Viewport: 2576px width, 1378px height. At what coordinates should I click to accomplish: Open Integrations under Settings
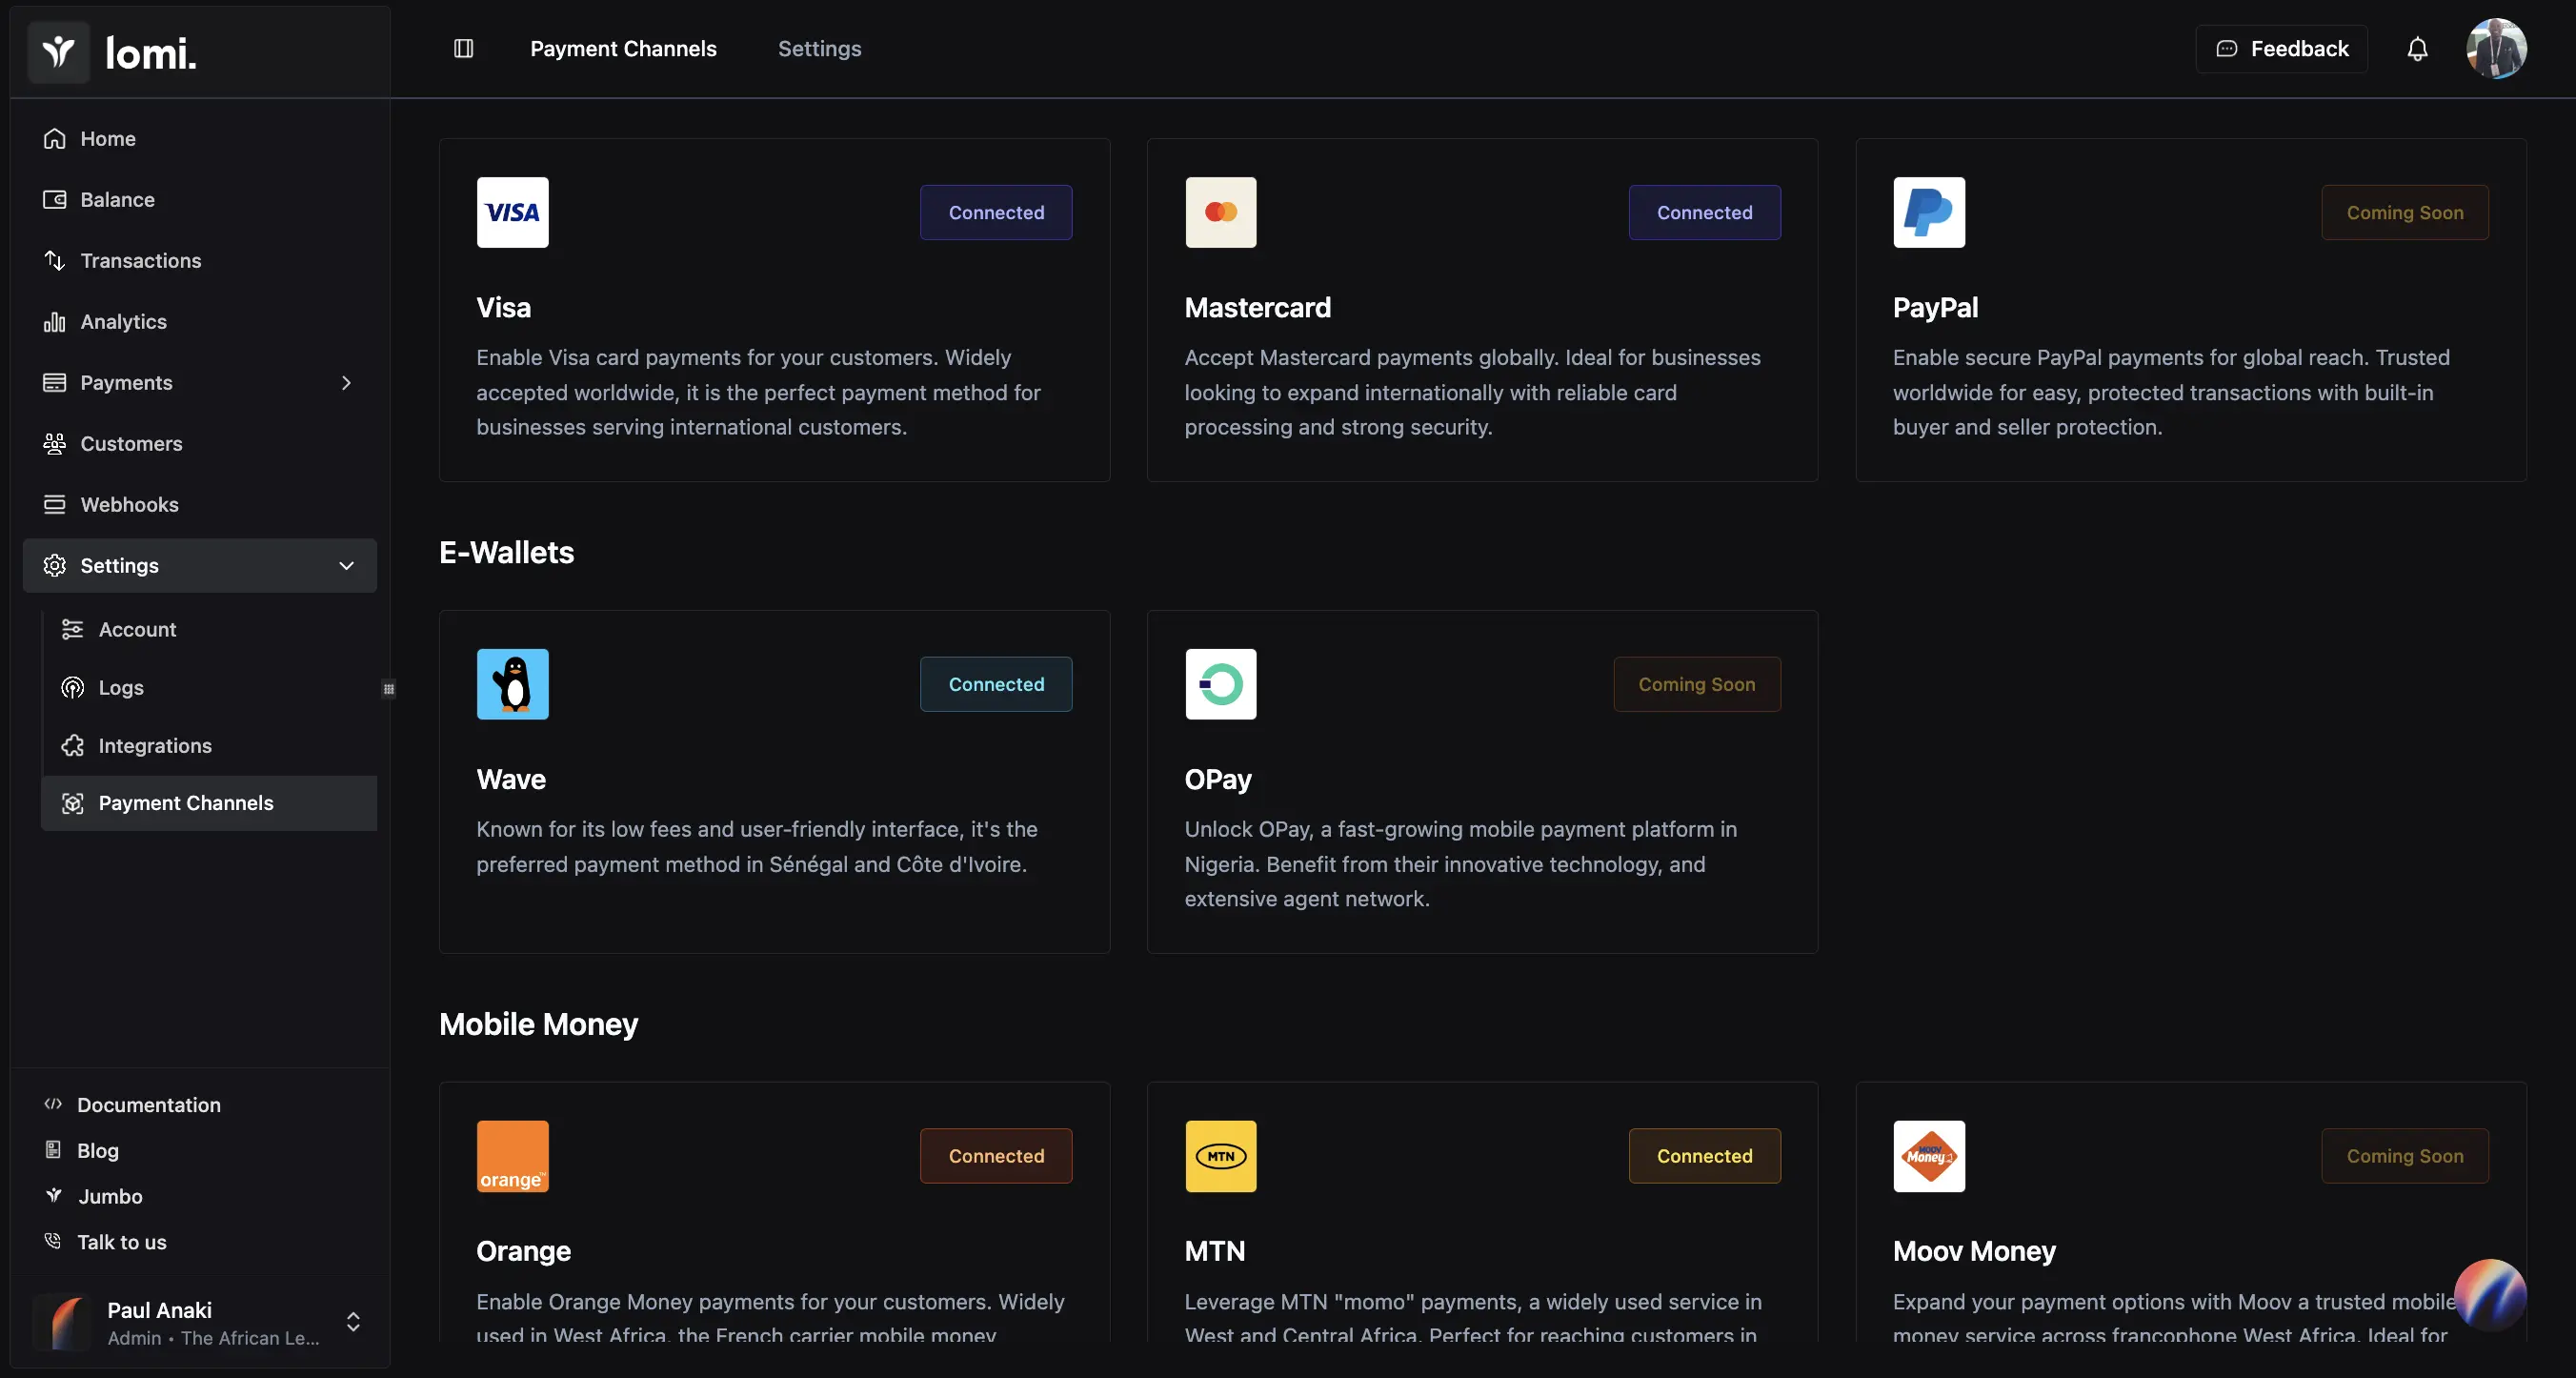click(x=209, y=745)
